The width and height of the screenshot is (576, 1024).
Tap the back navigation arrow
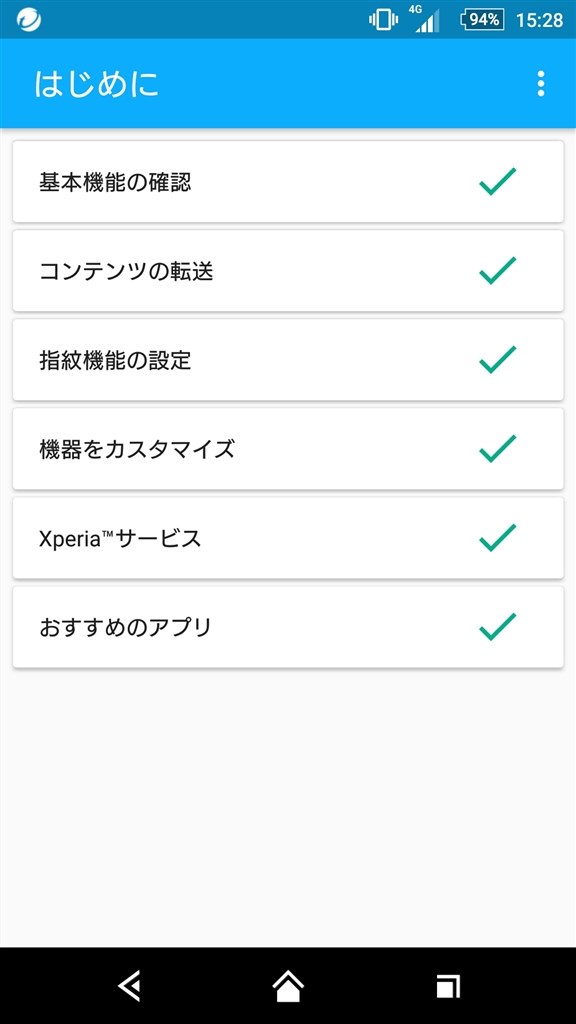coord(130,985)
